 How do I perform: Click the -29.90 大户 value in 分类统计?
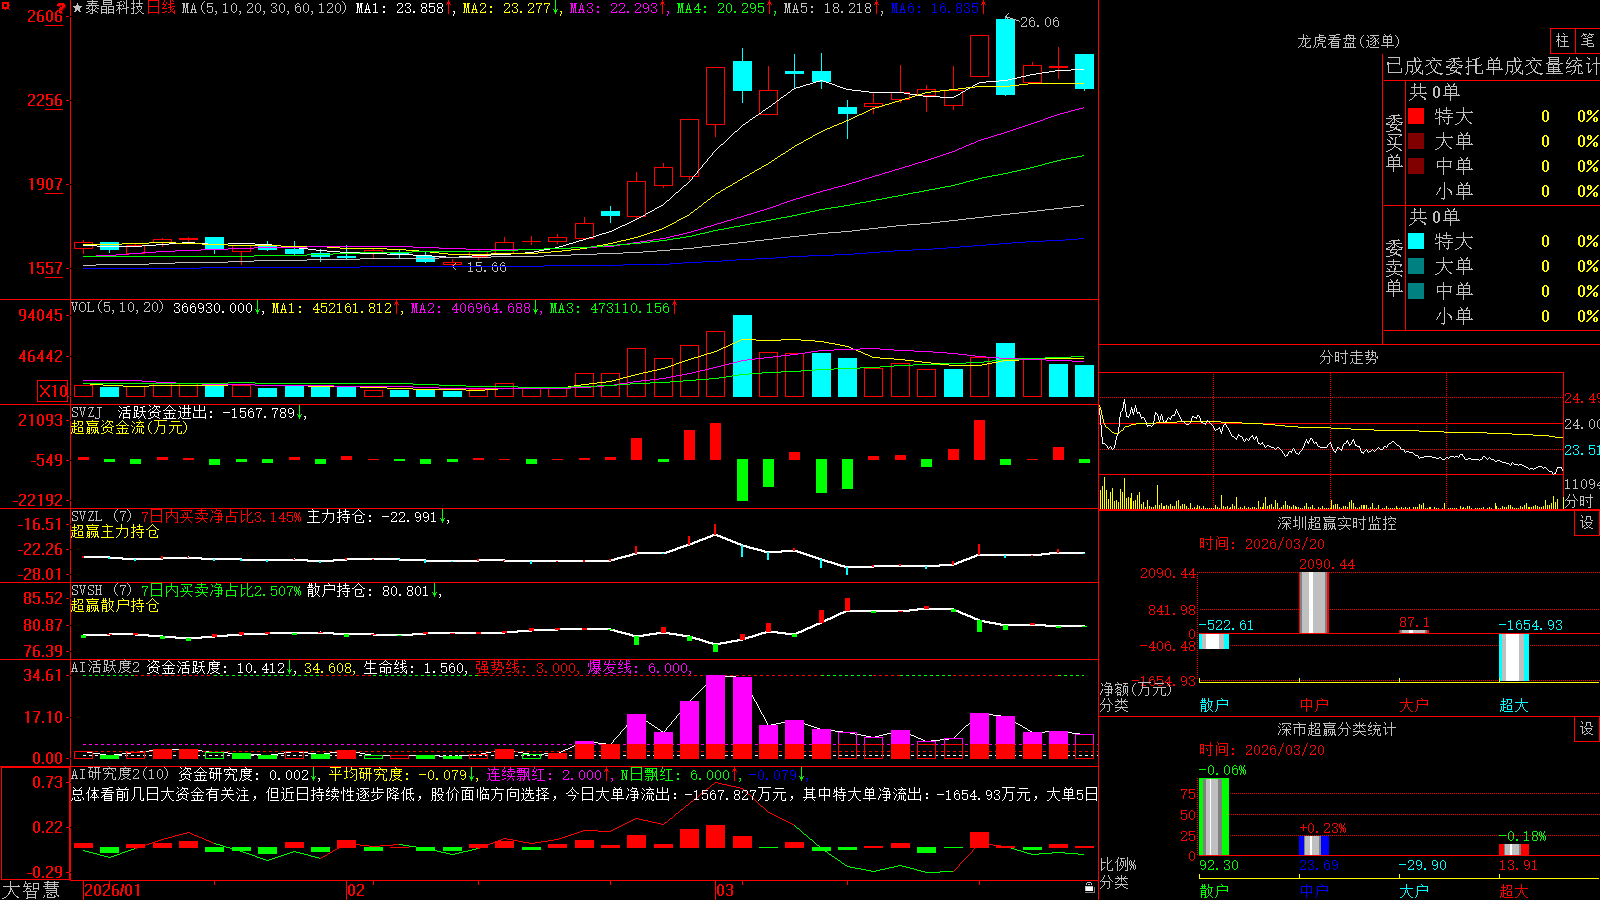pyautogui.click(x=1422, y=865)
